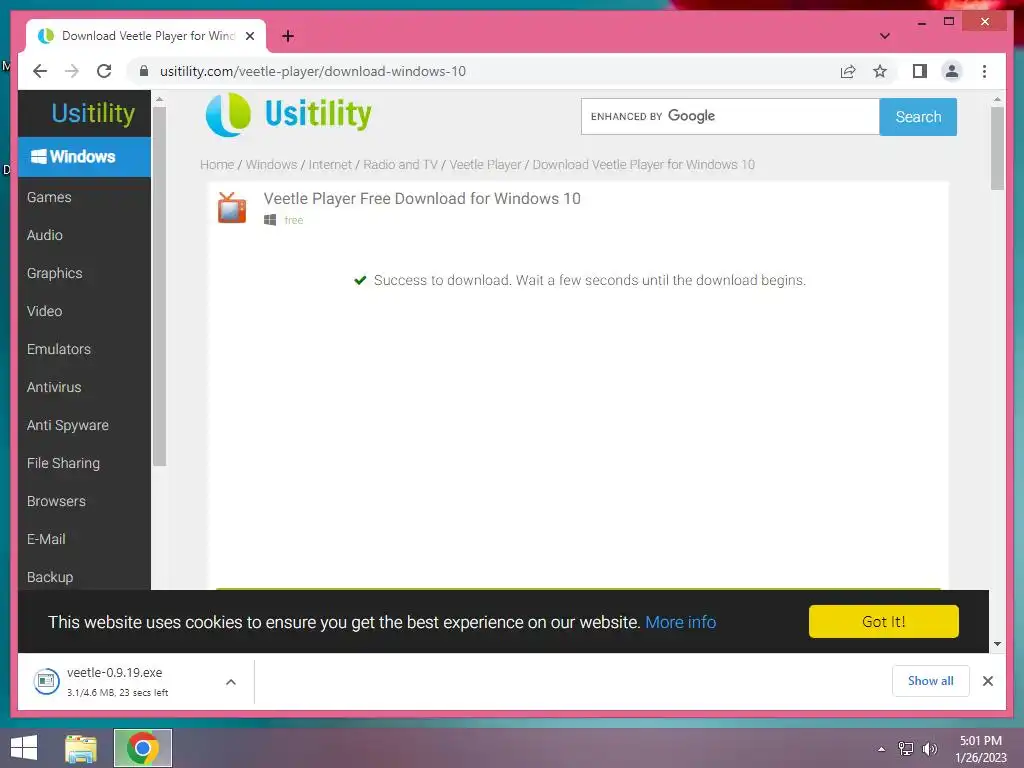Close the Download Veetle Player tab
Screen dimensions: 1024x768
click(x=249, y=36)
